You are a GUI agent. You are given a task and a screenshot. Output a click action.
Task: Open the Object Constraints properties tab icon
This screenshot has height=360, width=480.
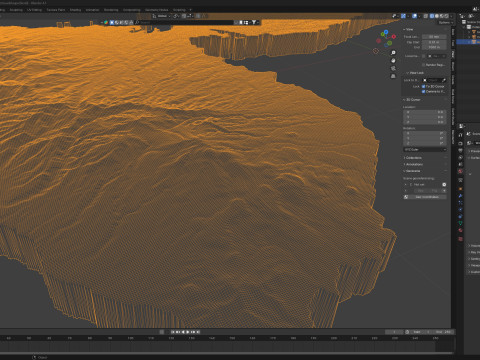pyautogui.click(x=460, y=217)
